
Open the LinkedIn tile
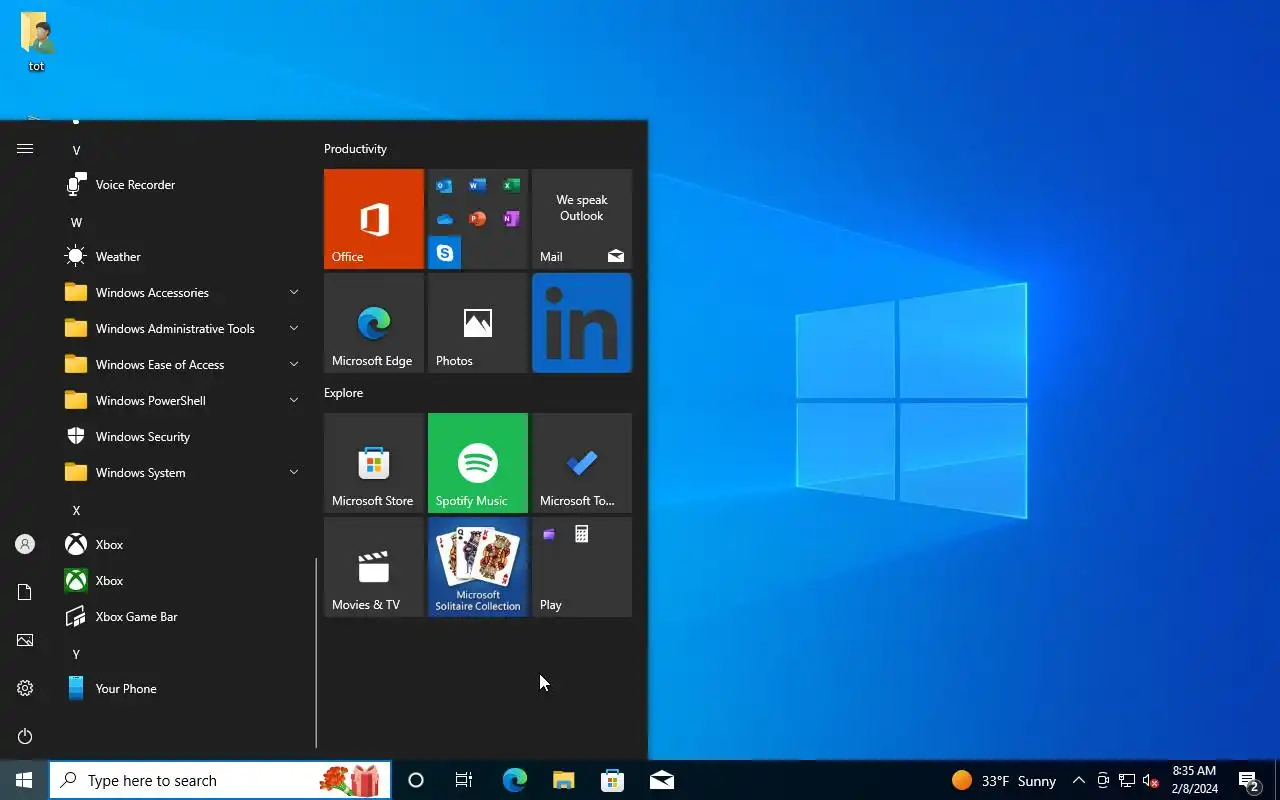582,323
